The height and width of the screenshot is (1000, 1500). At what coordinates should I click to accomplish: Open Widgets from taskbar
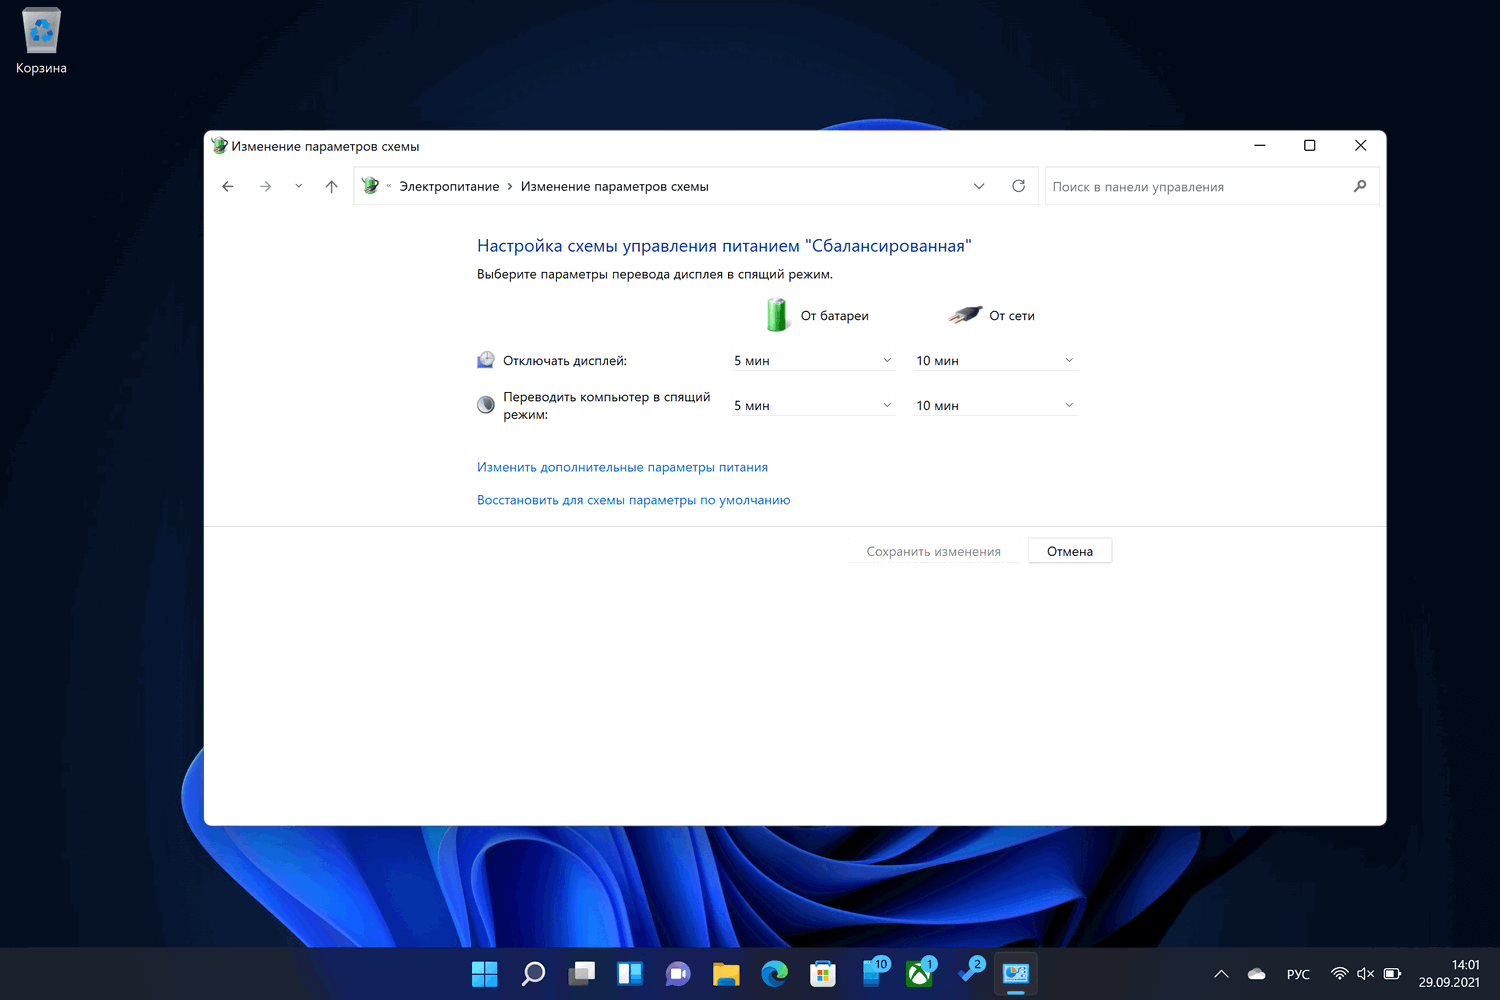coord(630,973)
